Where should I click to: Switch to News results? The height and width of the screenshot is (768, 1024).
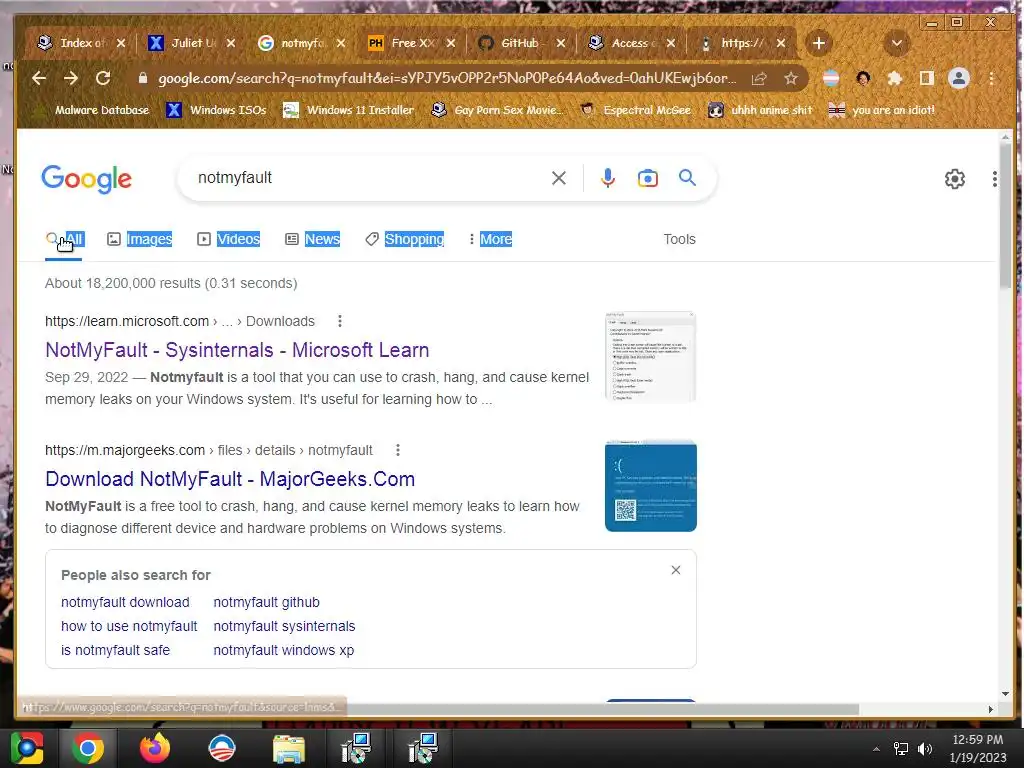pyautogui.click(x=313, y=240)
